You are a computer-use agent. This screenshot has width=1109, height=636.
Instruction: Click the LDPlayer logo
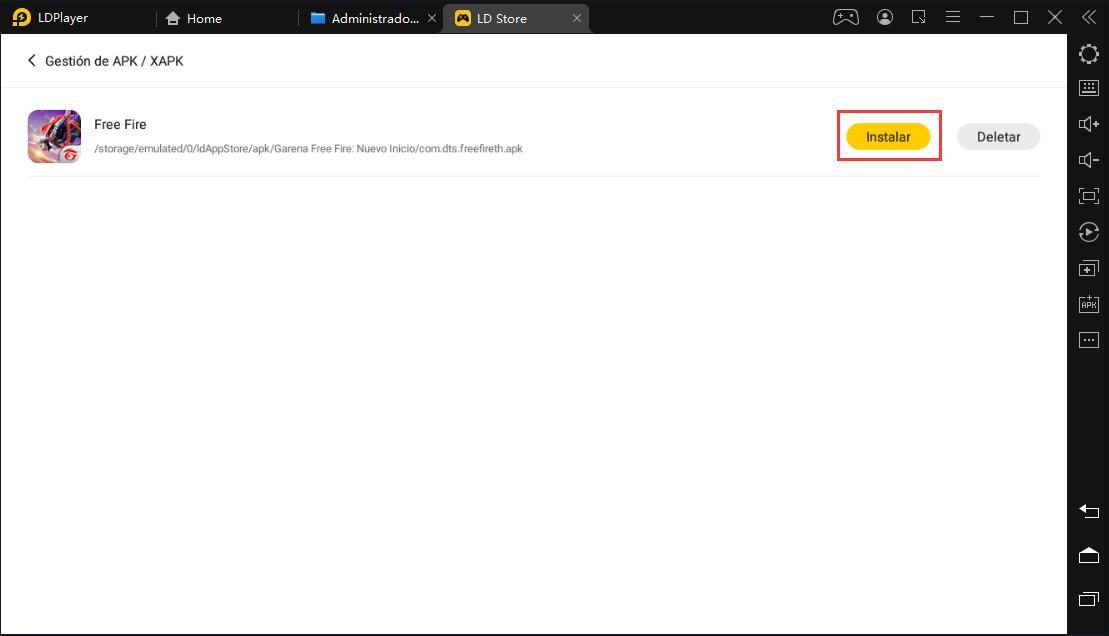[x=22, y=17]
